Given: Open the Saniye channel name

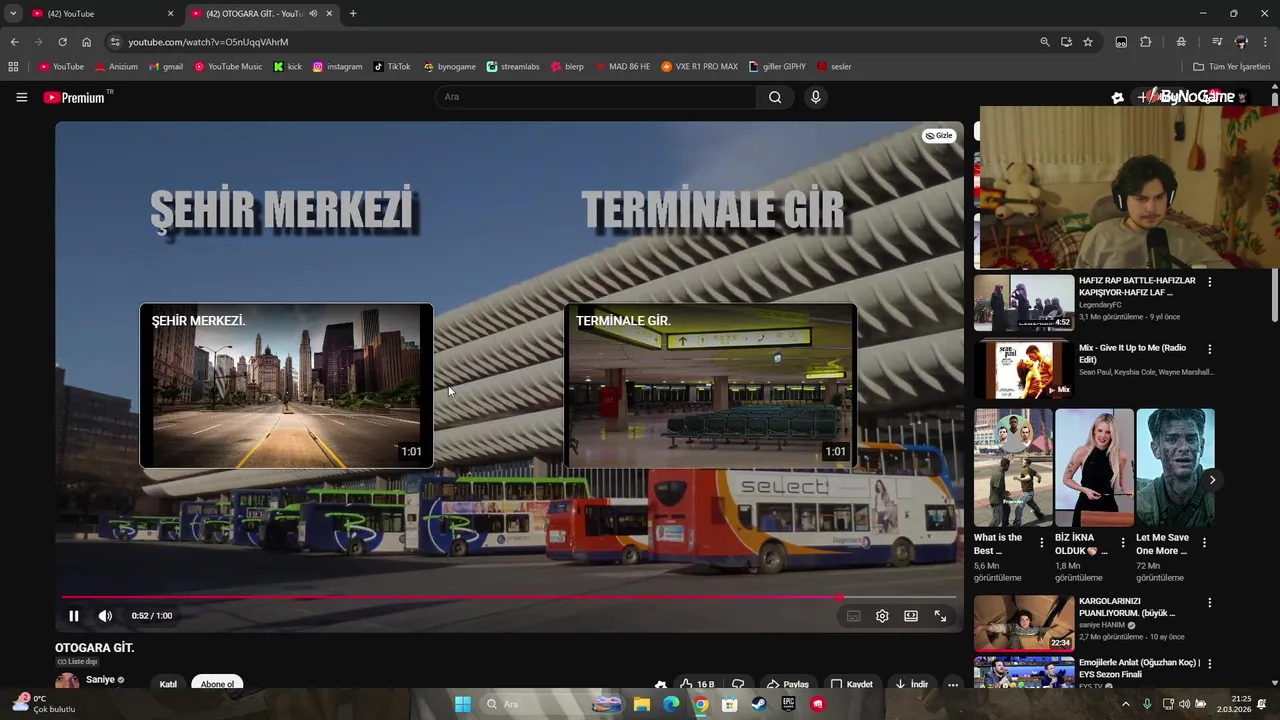Looking at the screenshot, I should click(100, 680).
